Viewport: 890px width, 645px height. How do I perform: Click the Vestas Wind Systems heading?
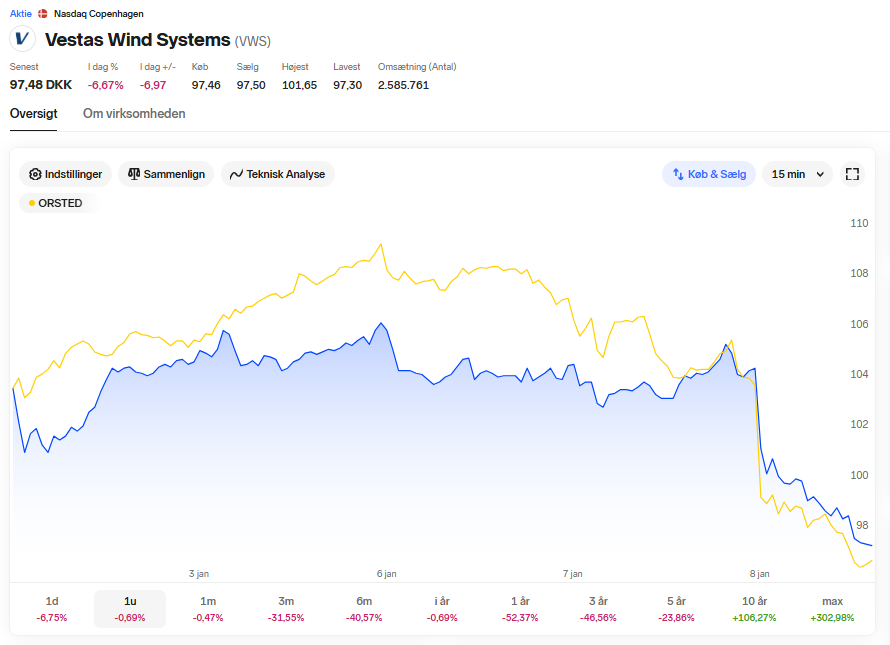point(137,40)
